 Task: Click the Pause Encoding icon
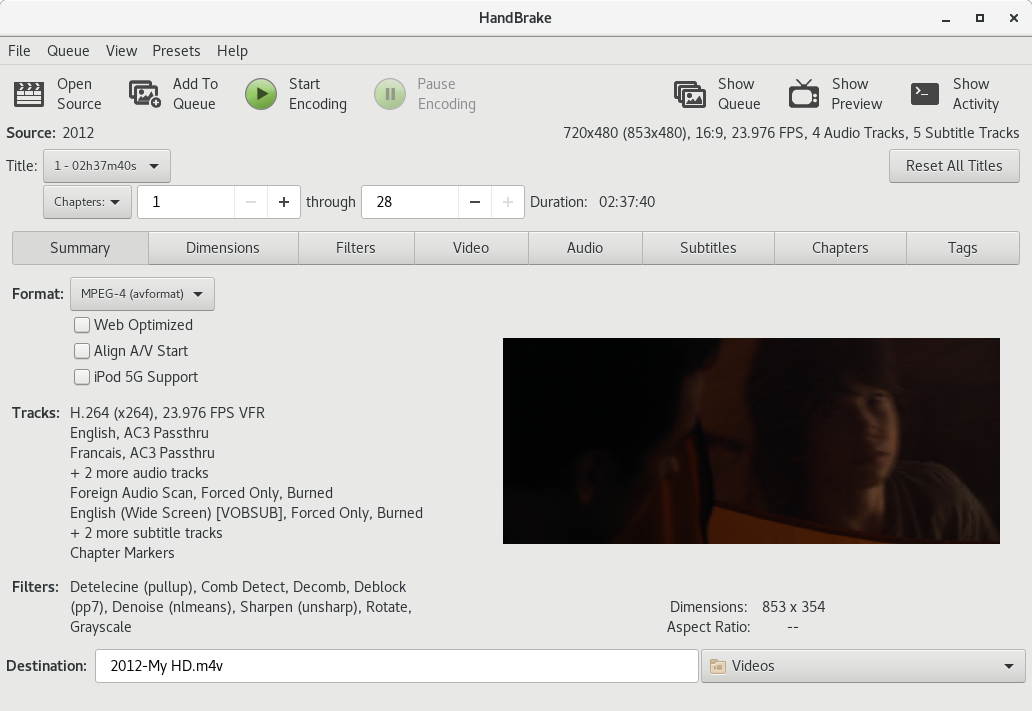point(390,94)
